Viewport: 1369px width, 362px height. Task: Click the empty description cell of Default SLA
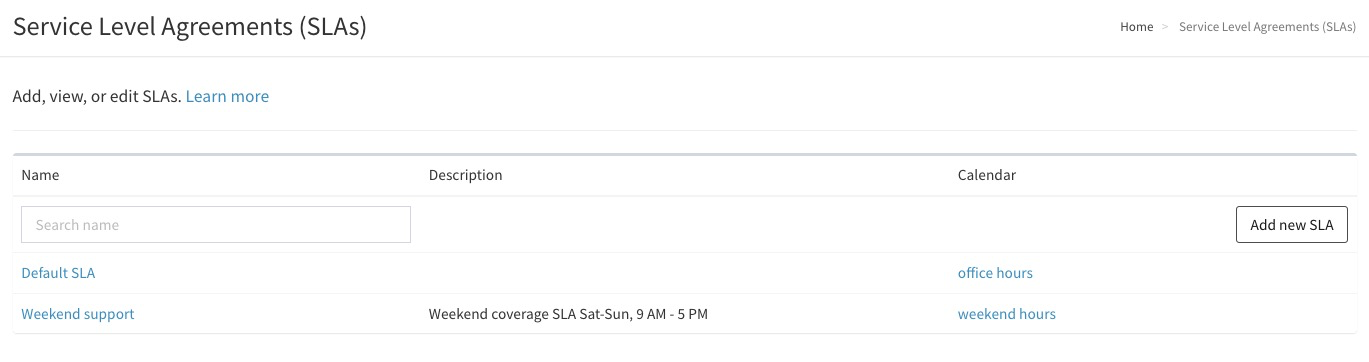pos(684,273)
